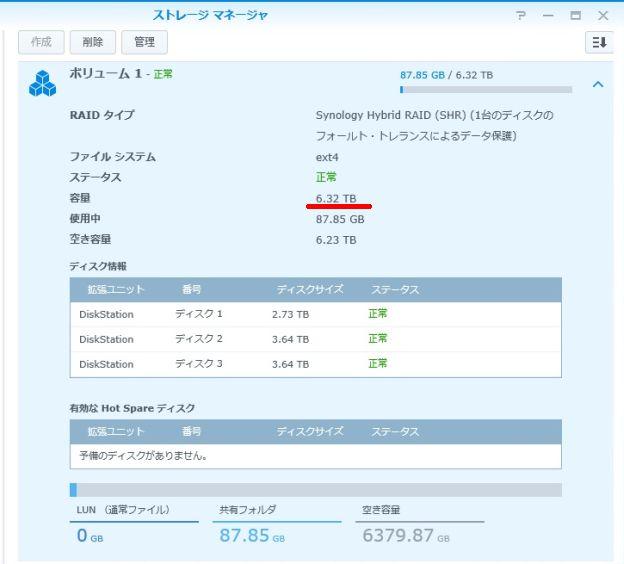Open the 管理 (manage) button
Screen dimensions: 624x564
[144, 42]
